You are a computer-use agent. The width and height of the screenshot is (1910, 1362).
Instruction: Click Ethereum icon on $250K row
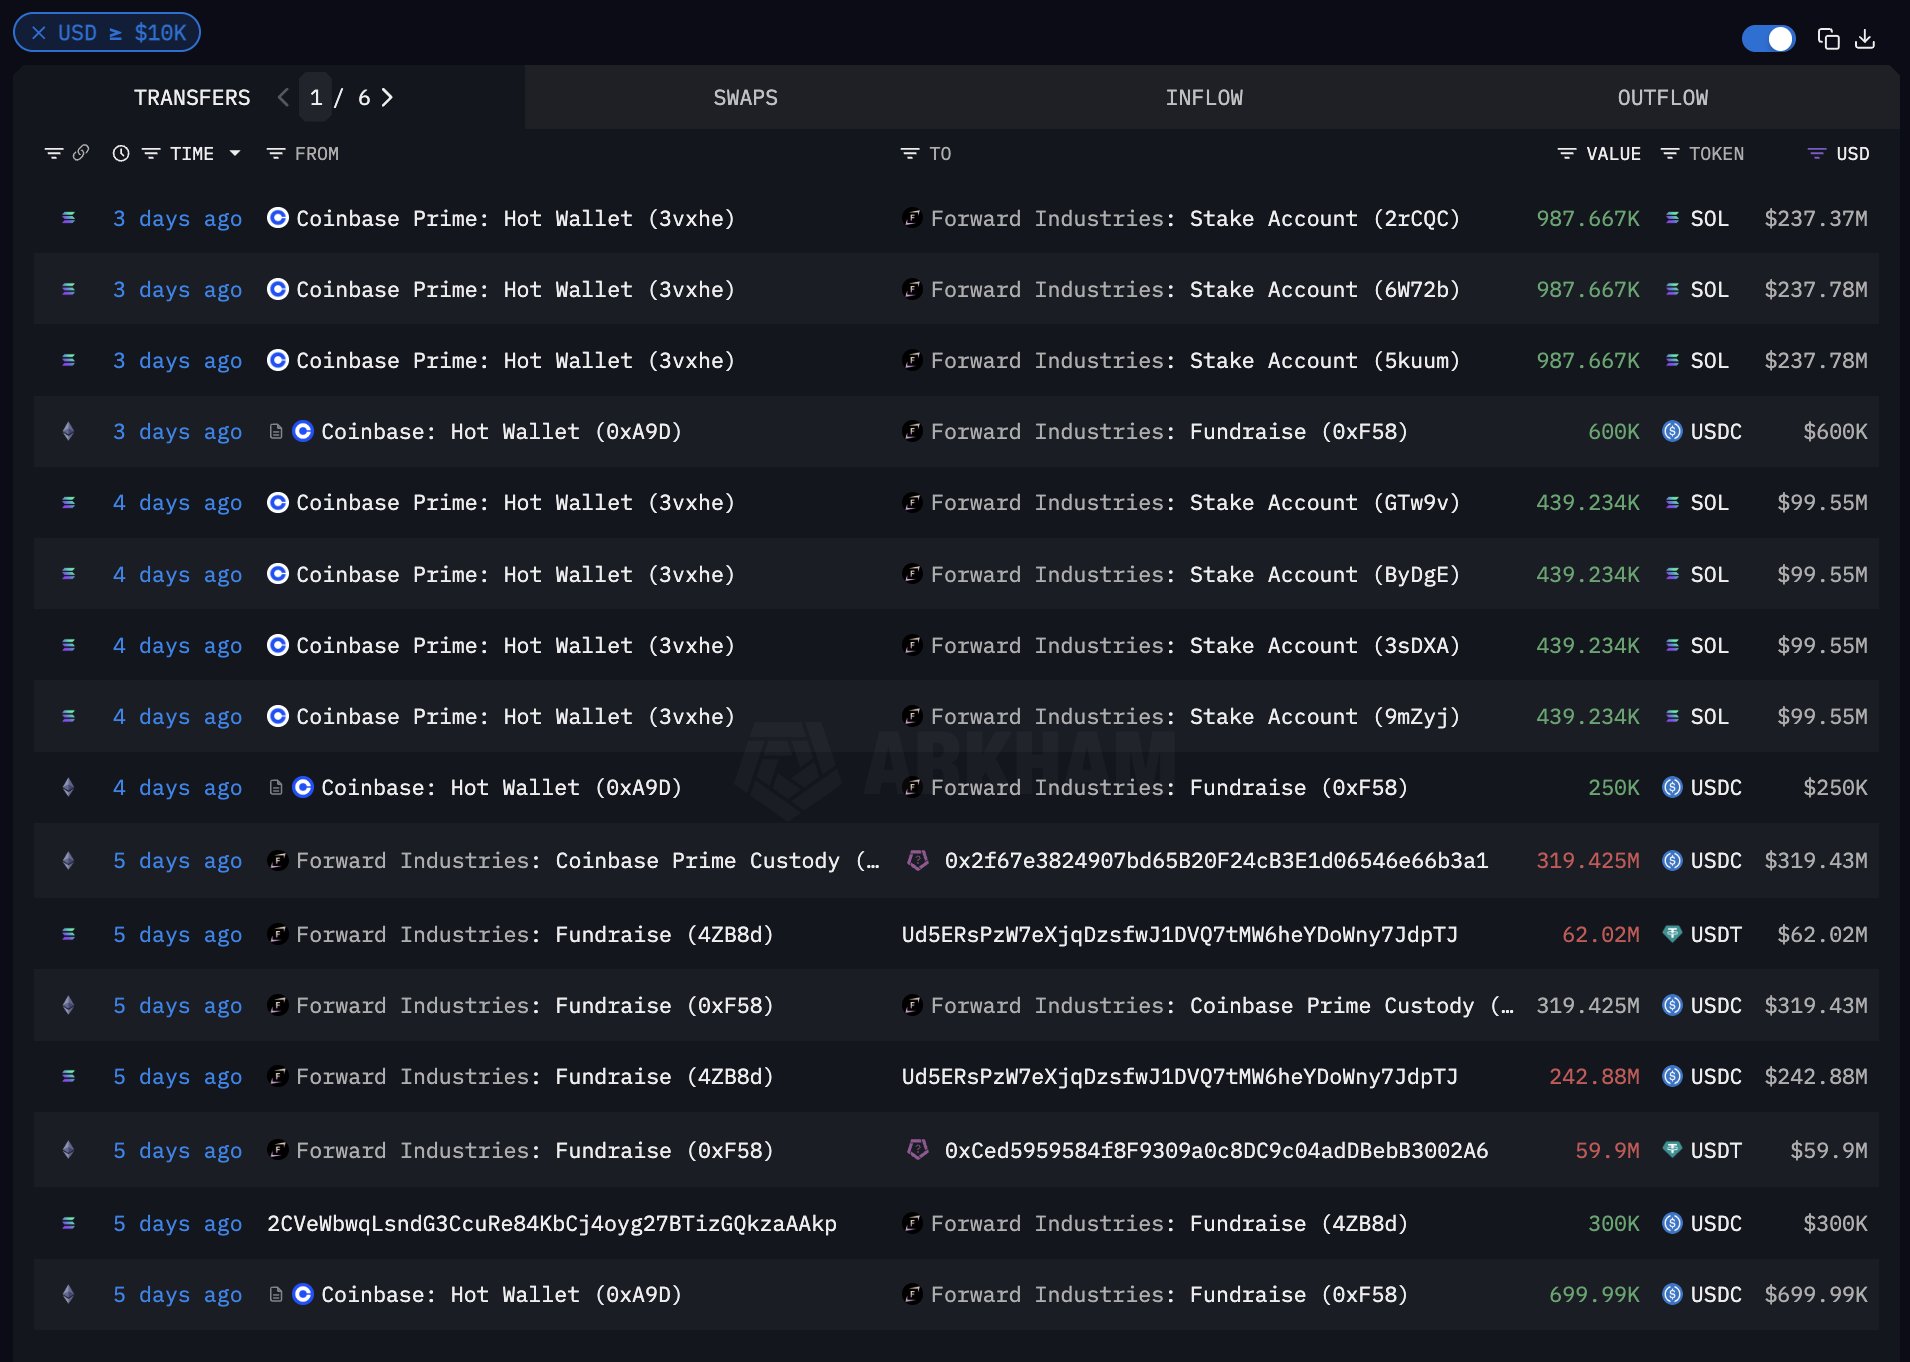(x=68, y=787)
